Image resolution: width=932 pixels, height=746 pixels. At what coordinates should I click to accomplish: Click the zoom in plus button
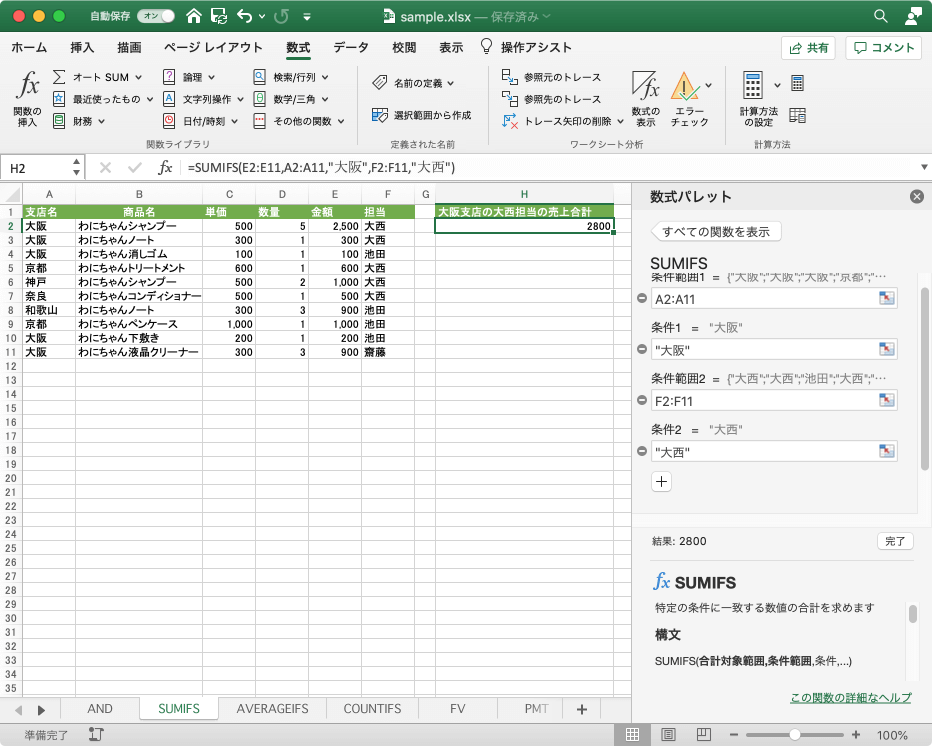click(x=856, y=735)
